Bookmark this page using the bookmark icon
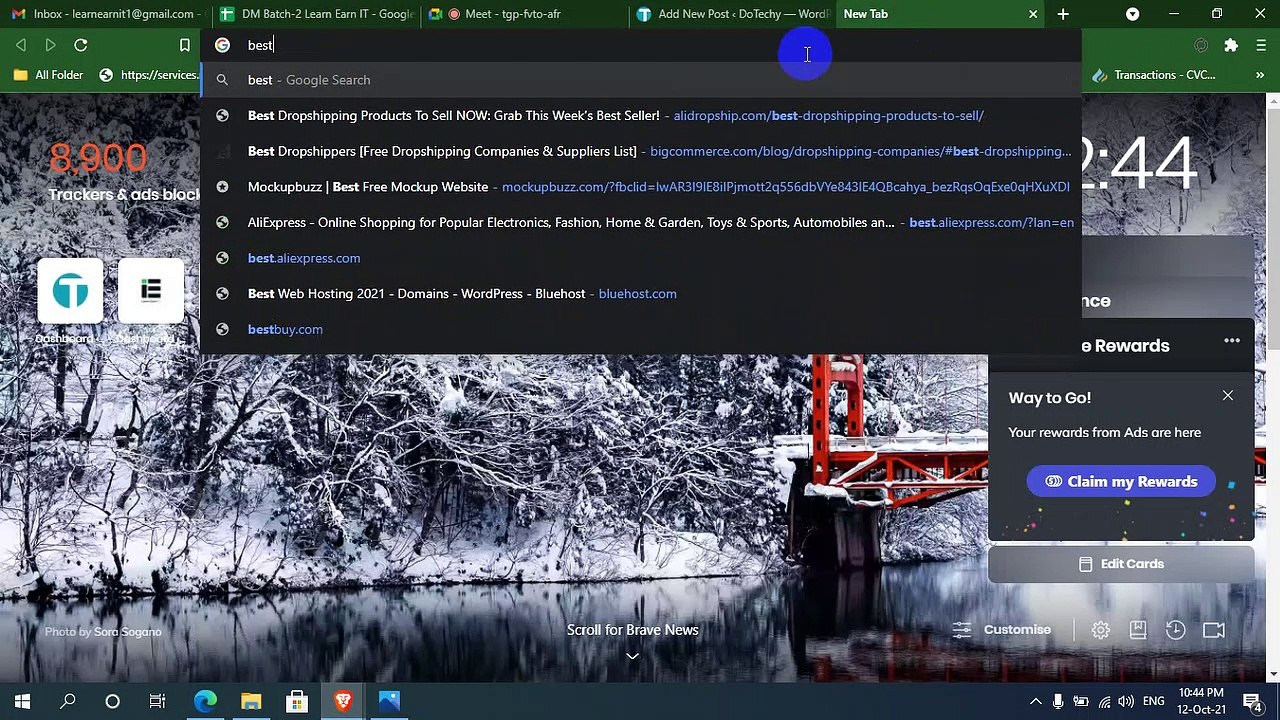Screen dimensions: 1280x720 [185, 45]
